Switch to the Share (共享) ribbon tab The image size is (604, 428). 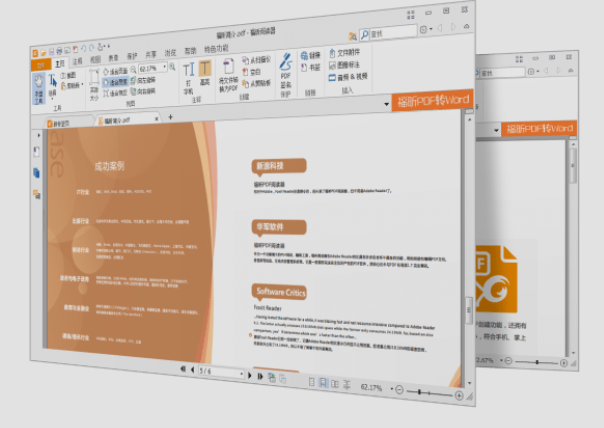[151, 54]
